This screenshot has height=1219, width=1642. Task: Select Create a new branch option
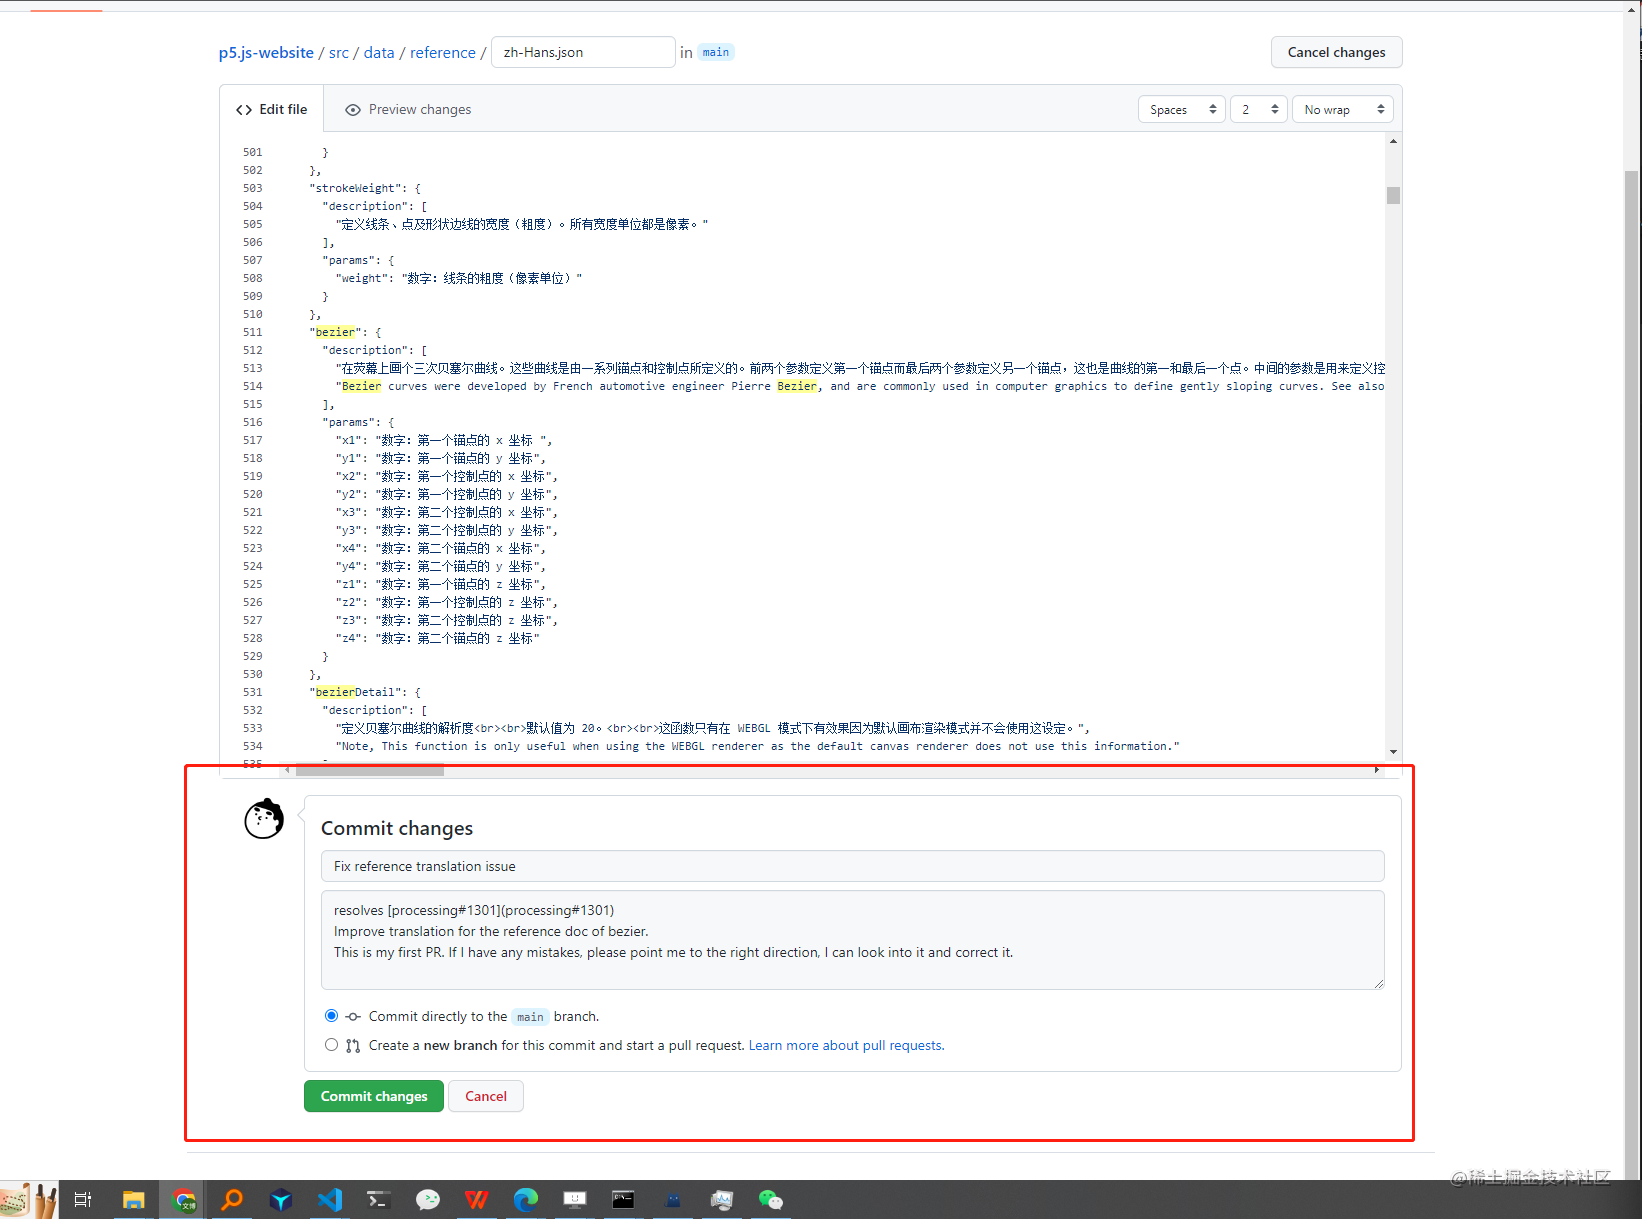pyautogui.click(x=331, y=1044)
